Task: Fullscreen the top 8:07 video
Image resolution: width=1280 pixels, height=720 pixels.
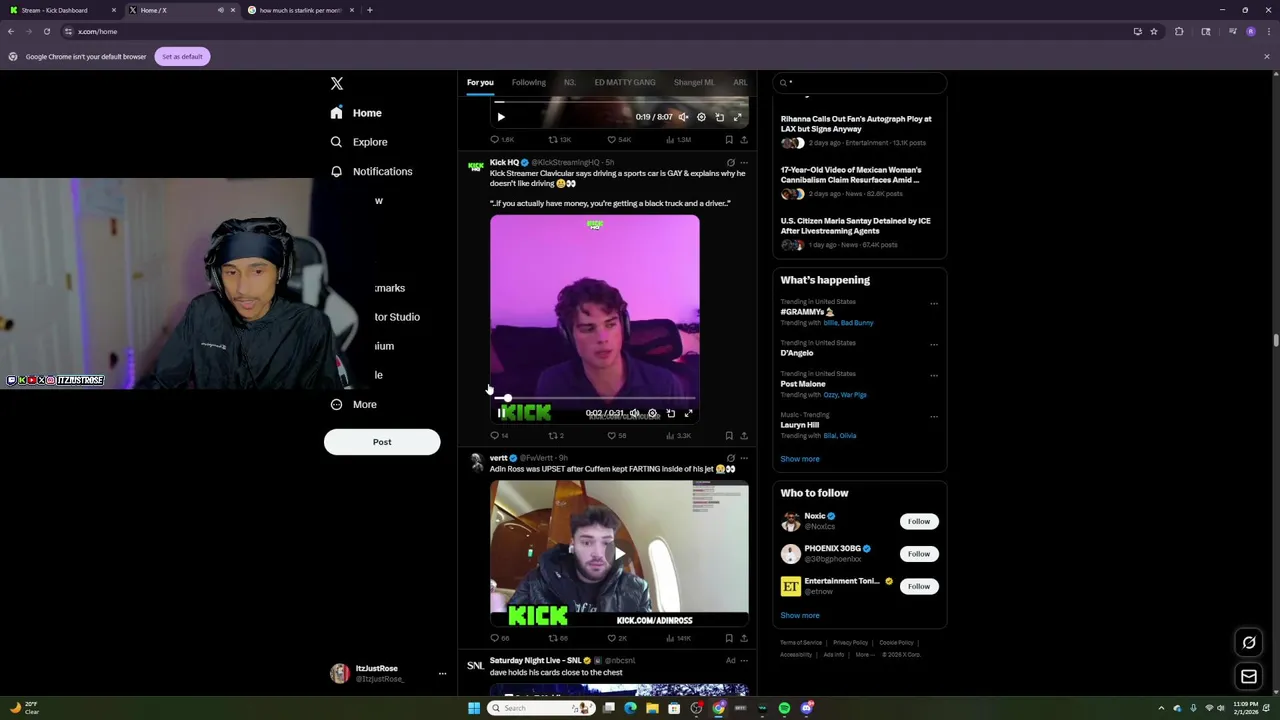Action: point(737,117)
